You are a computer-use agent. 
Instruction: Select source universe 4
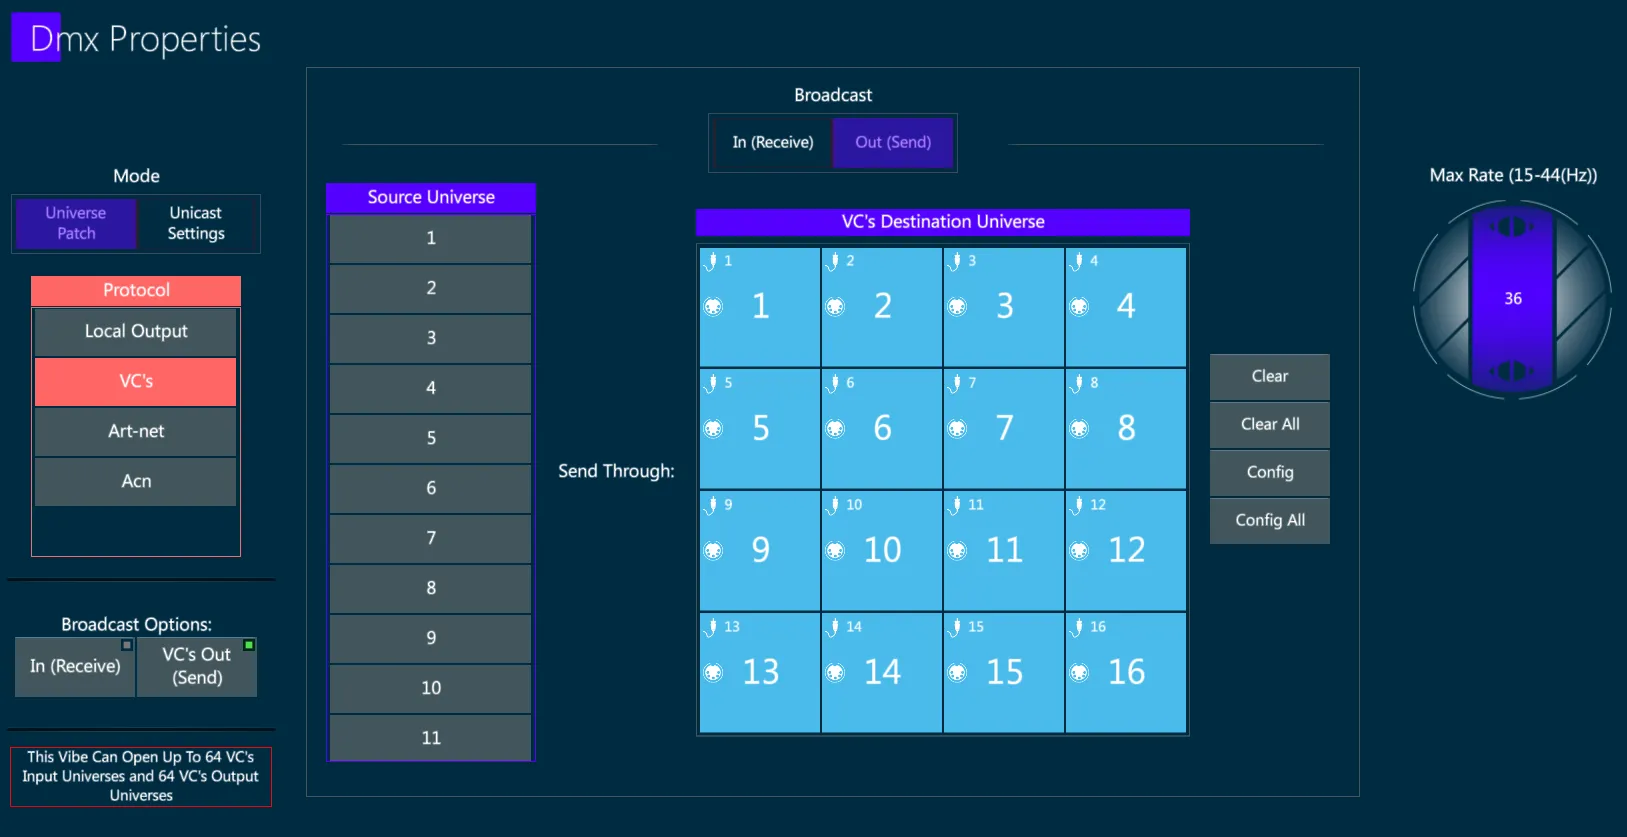431,388
